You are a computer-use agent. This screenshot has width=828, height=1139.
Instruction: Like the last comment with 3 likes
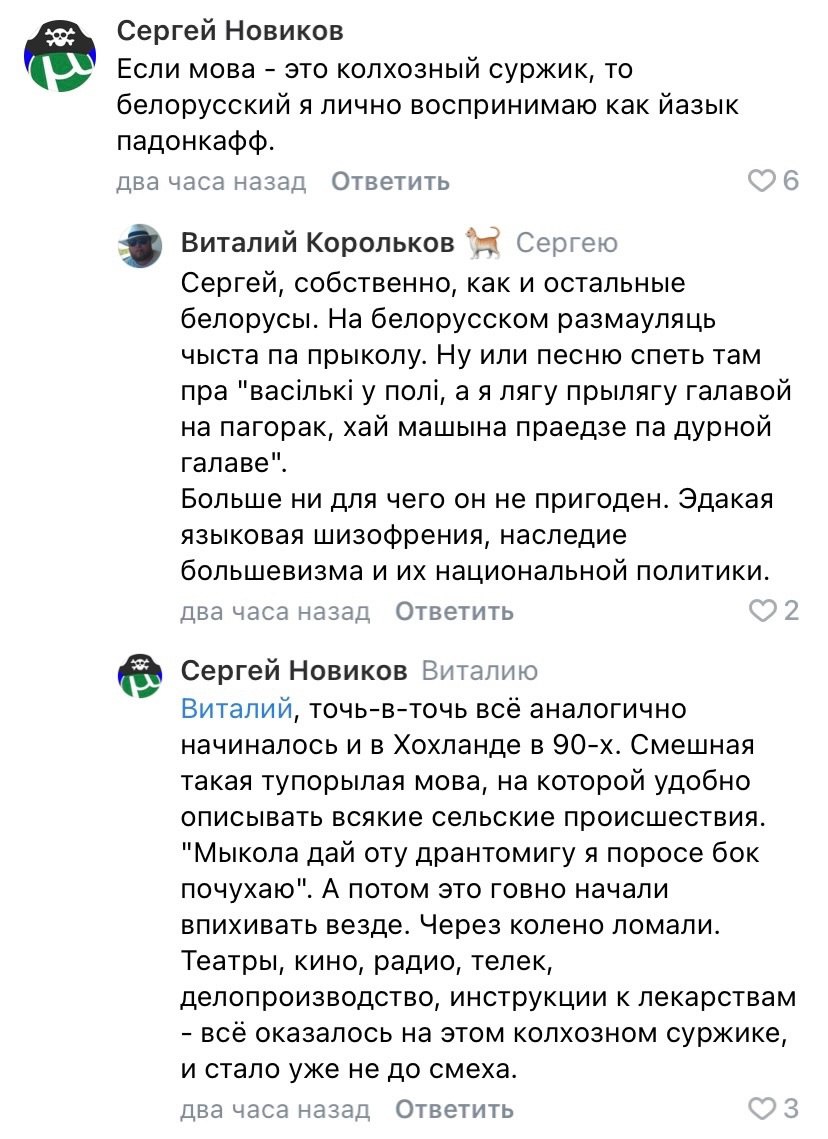click(x=763, y=1108)
